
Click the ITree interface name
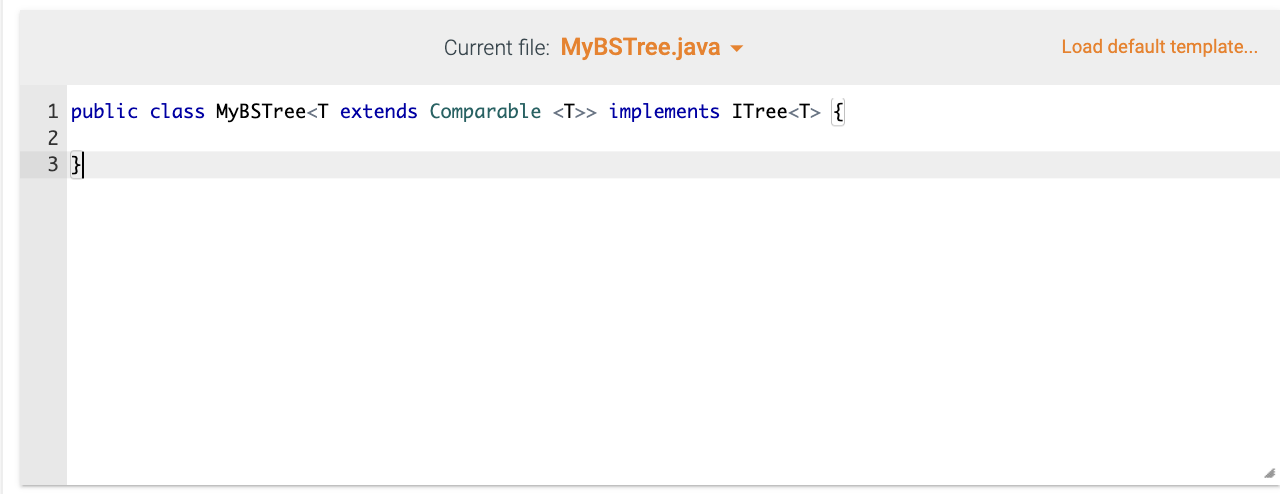click(x=760, y=112)
